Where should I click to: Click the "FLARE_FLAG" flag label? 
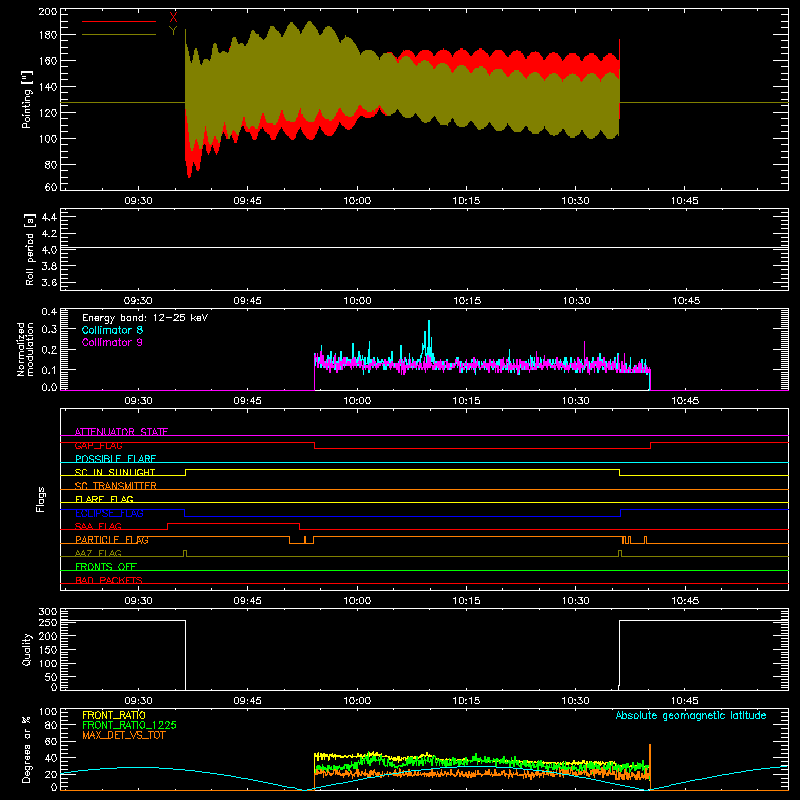(104, 499)
